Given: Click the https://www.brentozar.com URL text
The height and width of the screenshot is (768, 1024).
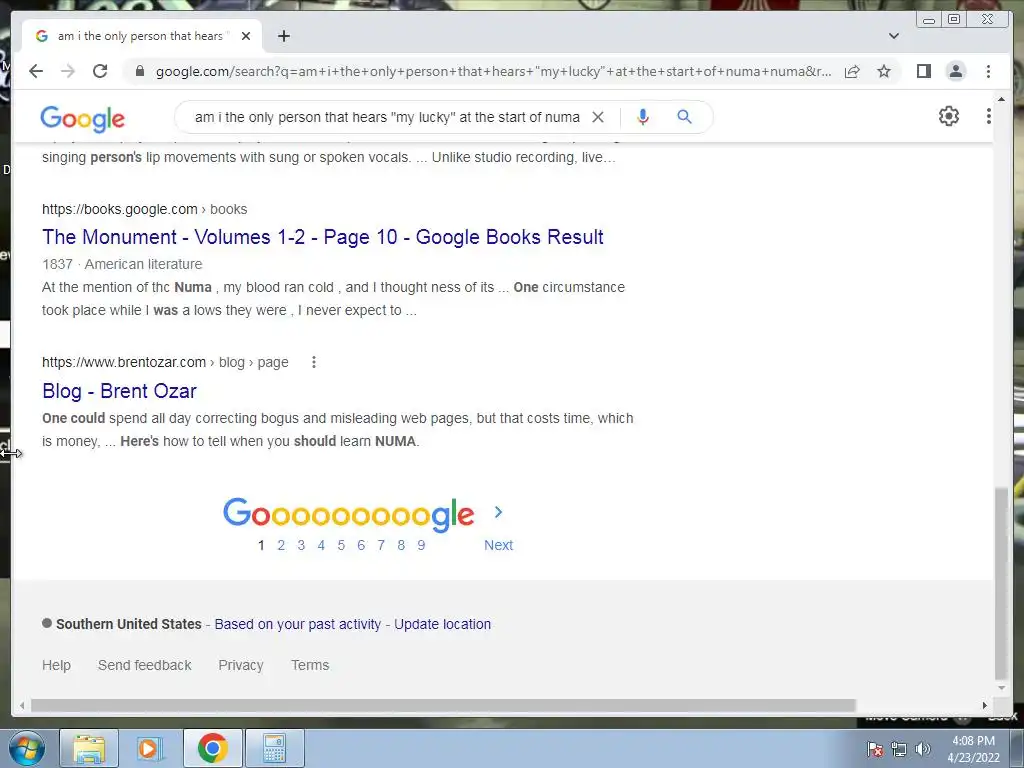Looking at the screenshot, I should (x=123, y=362).
